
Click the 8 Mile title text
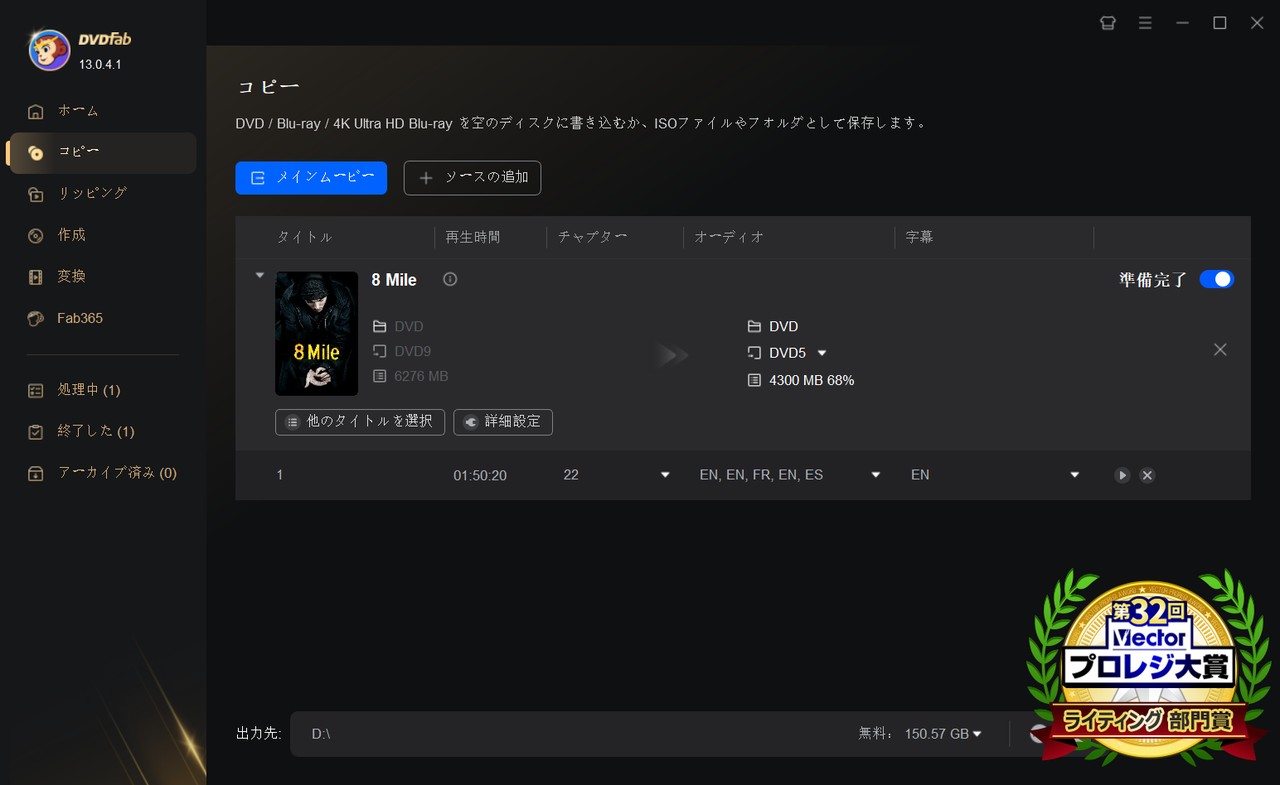(x=394, y=280)
